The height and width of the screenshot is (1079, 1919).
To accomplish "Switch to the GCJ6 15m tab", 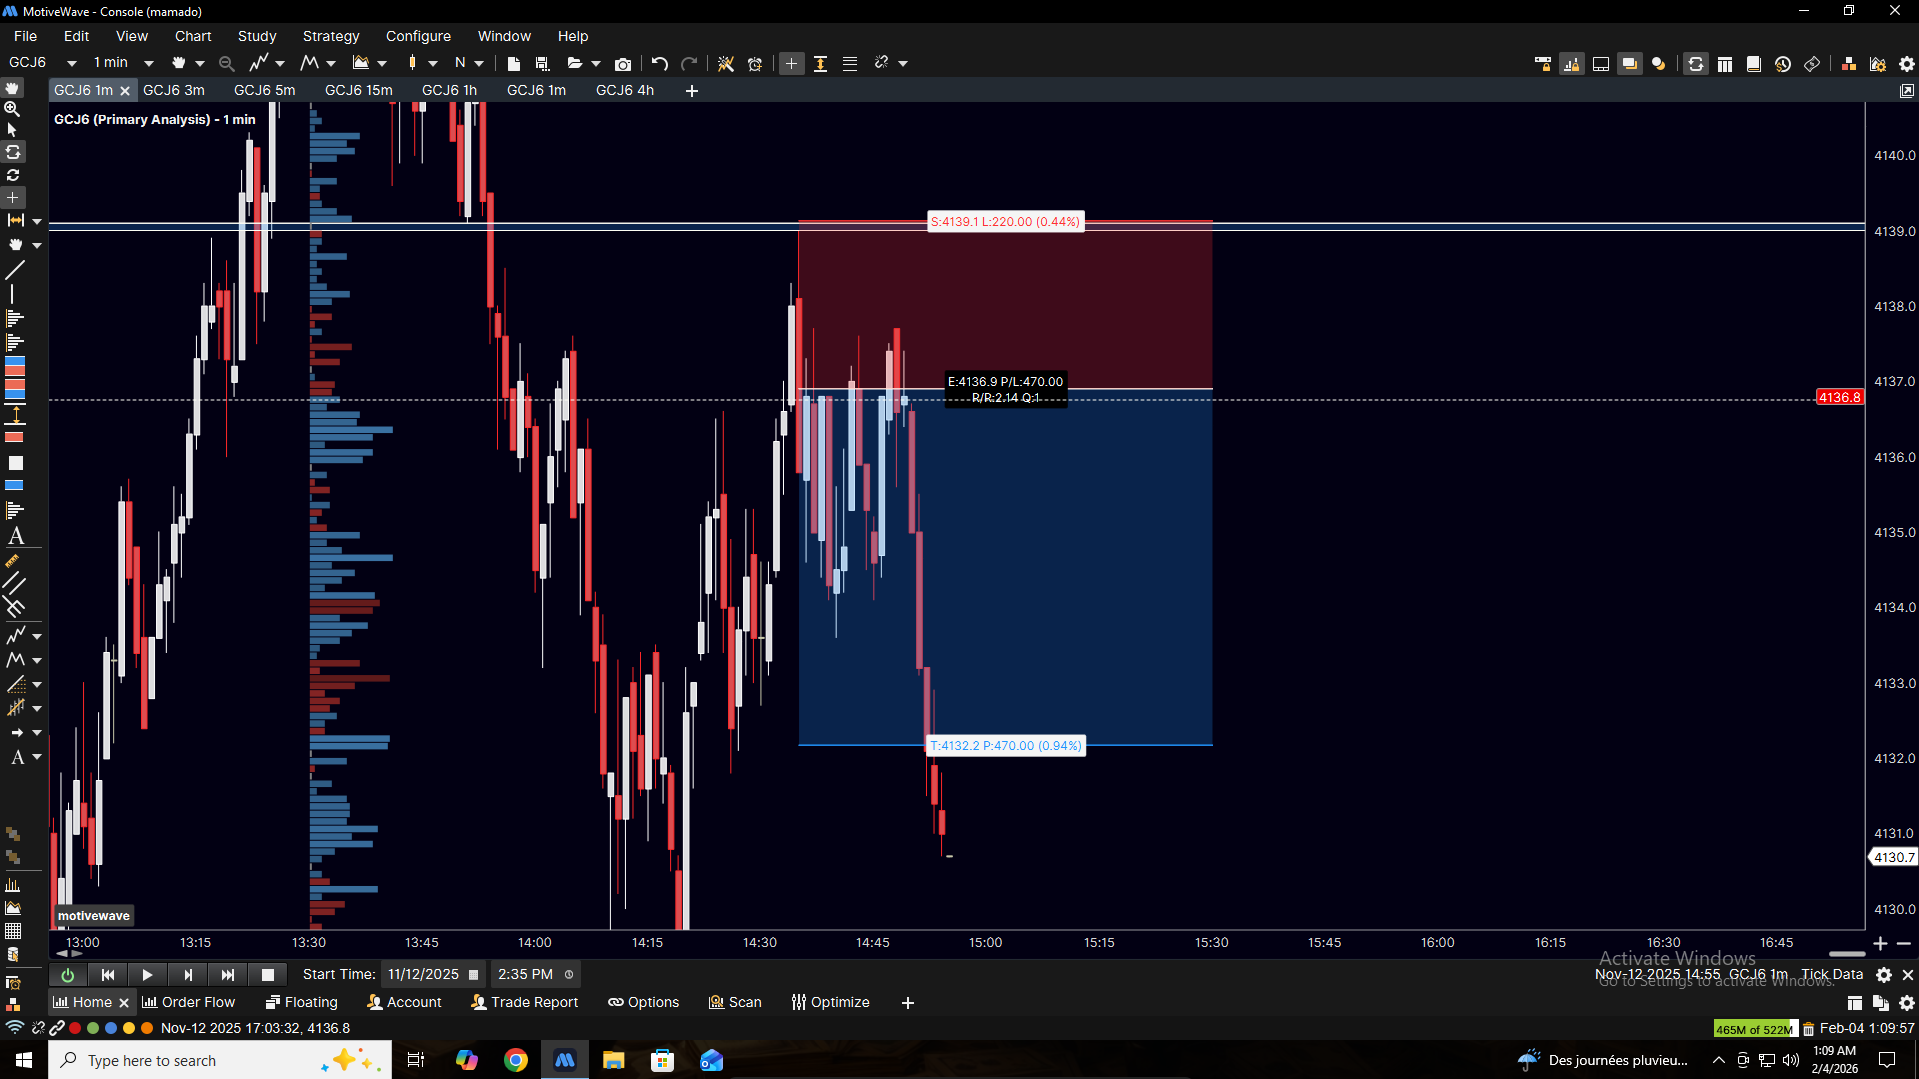I will pyautogui.click(x=359, y=90).
